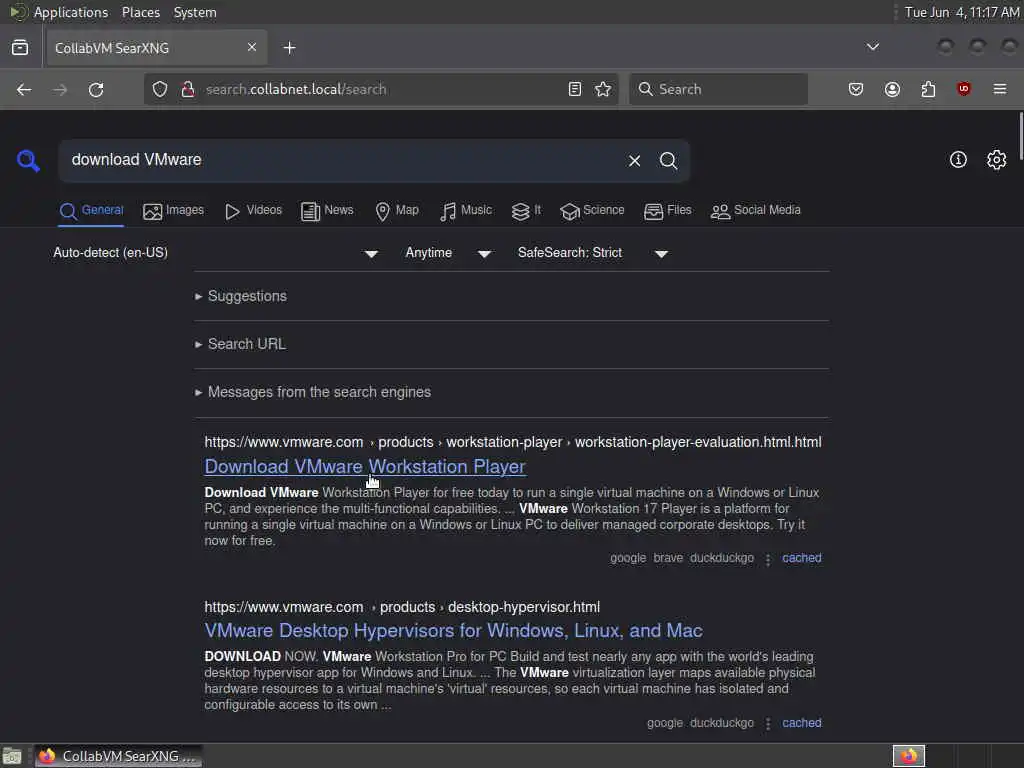
Task: Open the extensions puzzle icon
Action: 928,89
